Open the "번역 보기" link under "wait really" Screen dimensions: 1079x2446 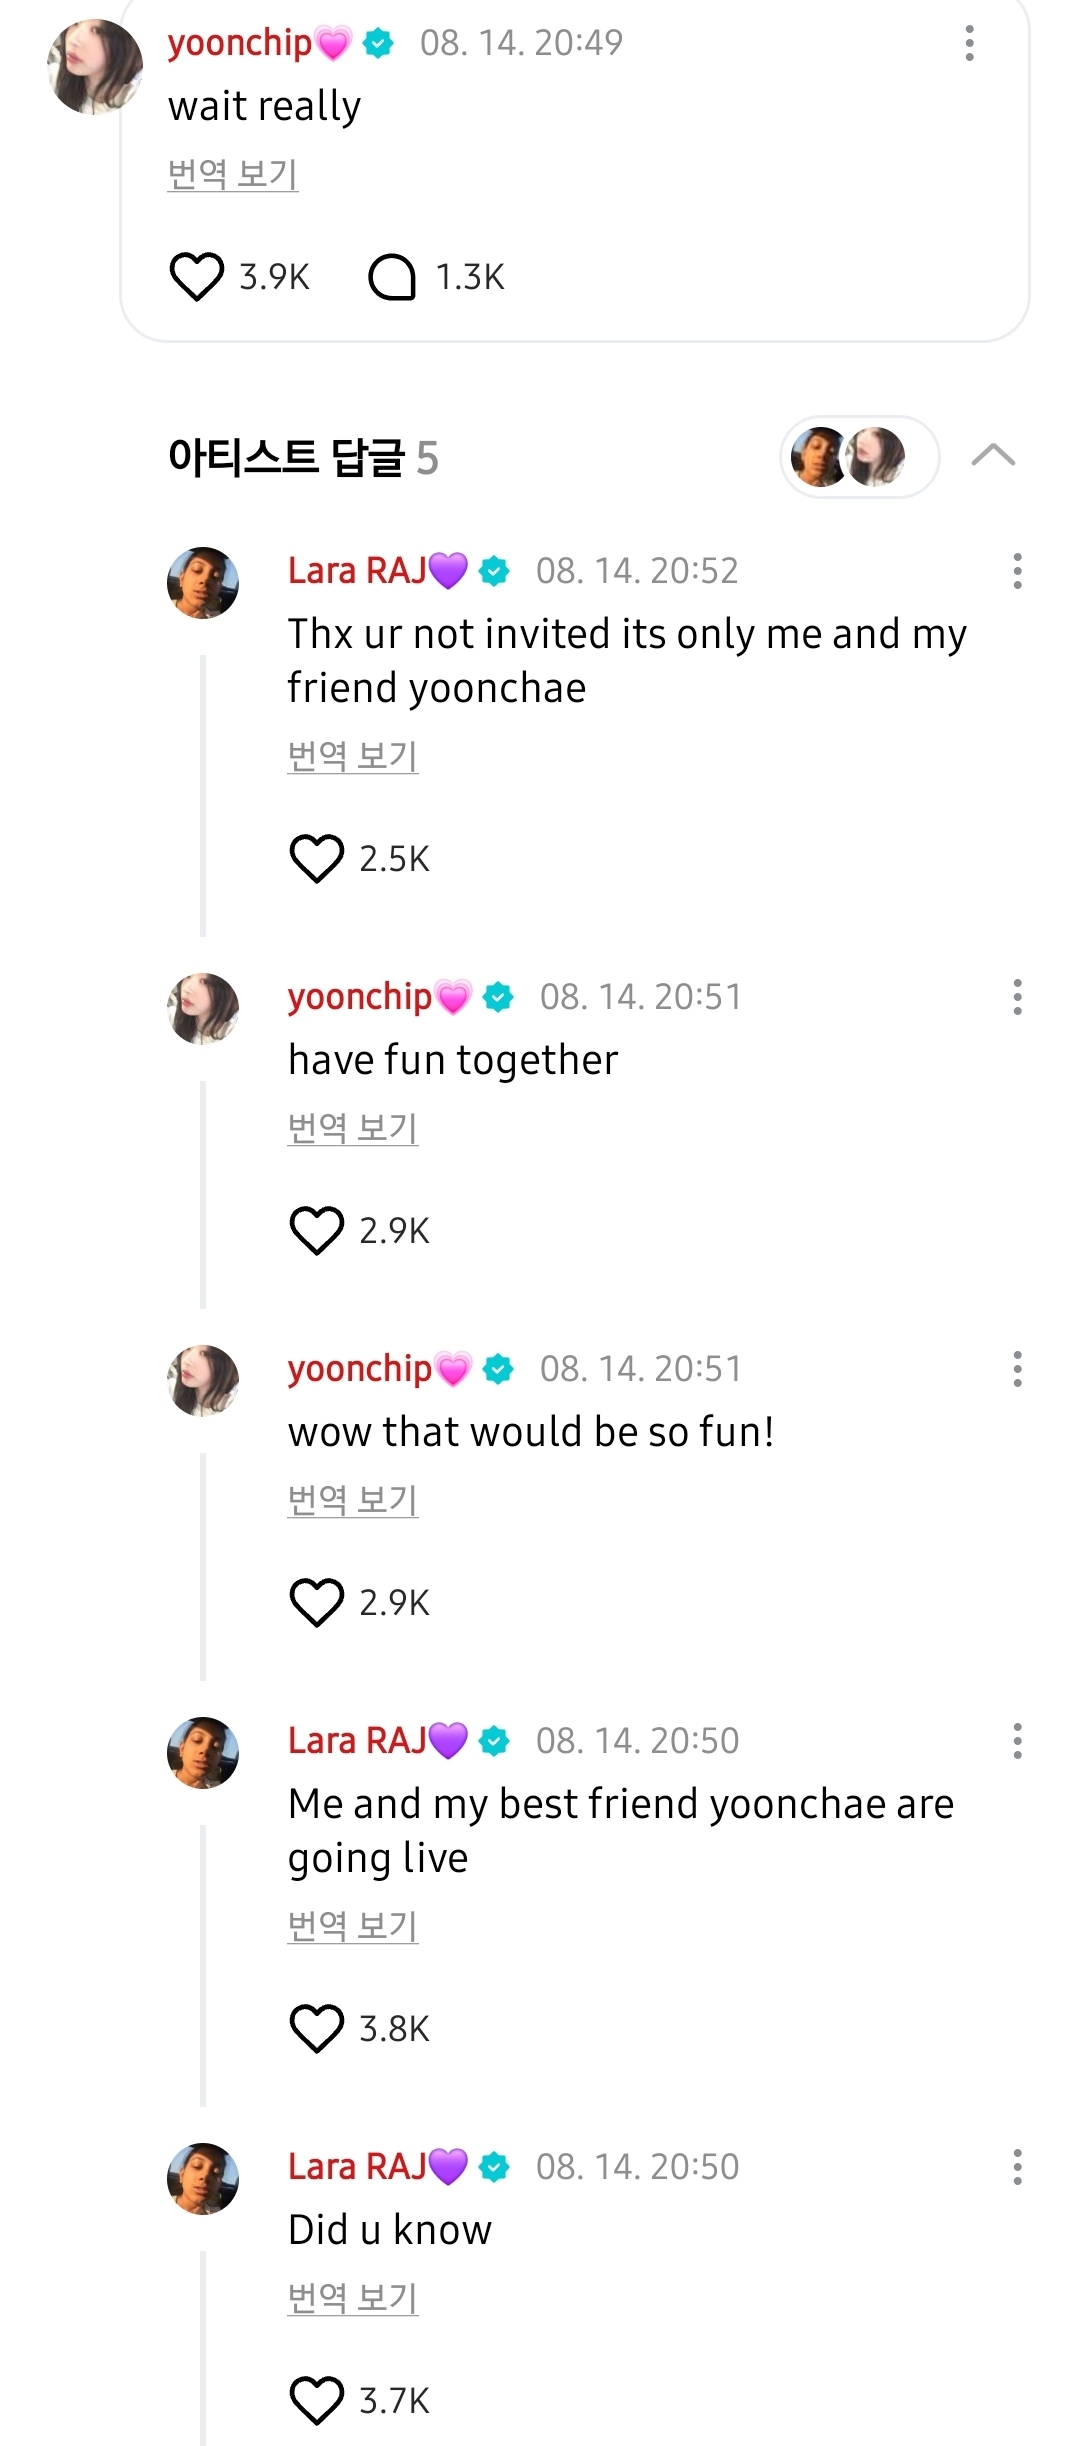(x=233, y=172)
